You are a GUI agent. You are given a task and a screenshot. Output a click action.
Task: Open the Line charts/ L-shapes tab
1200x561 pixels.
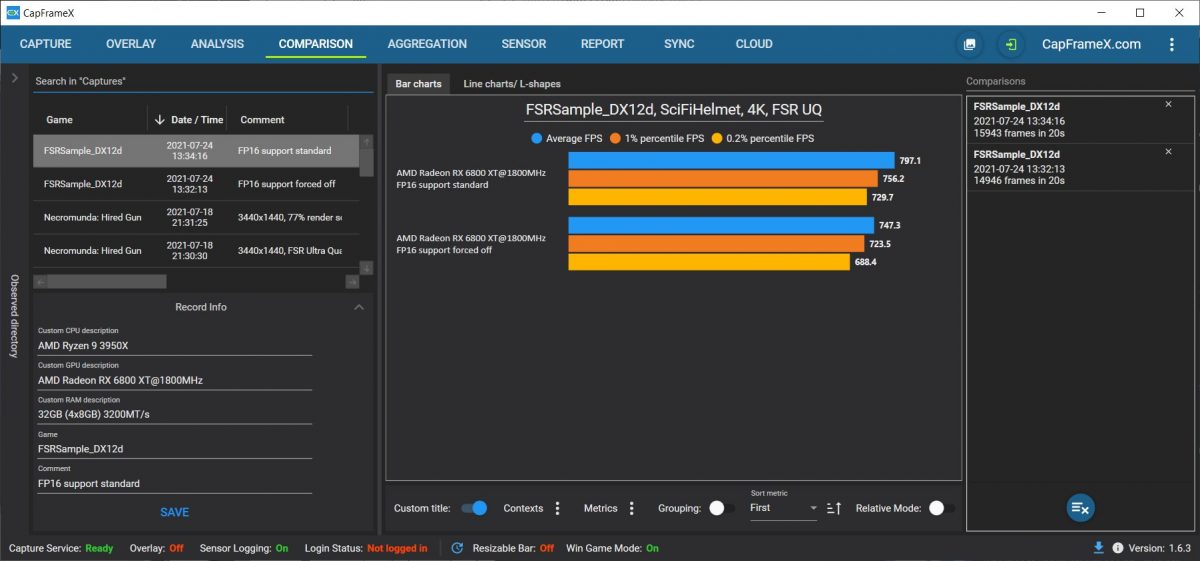512,84
